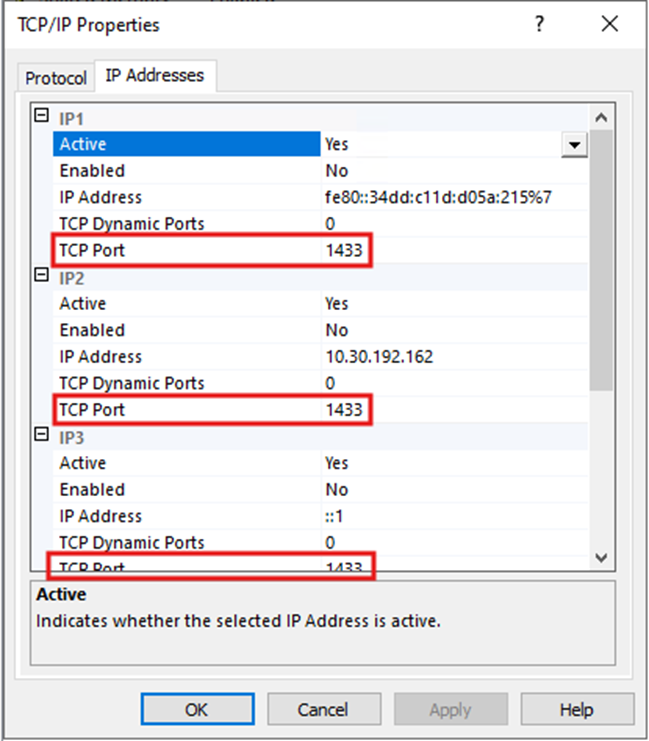Close the TCP/IP Properties dialog

coord(609,23)
